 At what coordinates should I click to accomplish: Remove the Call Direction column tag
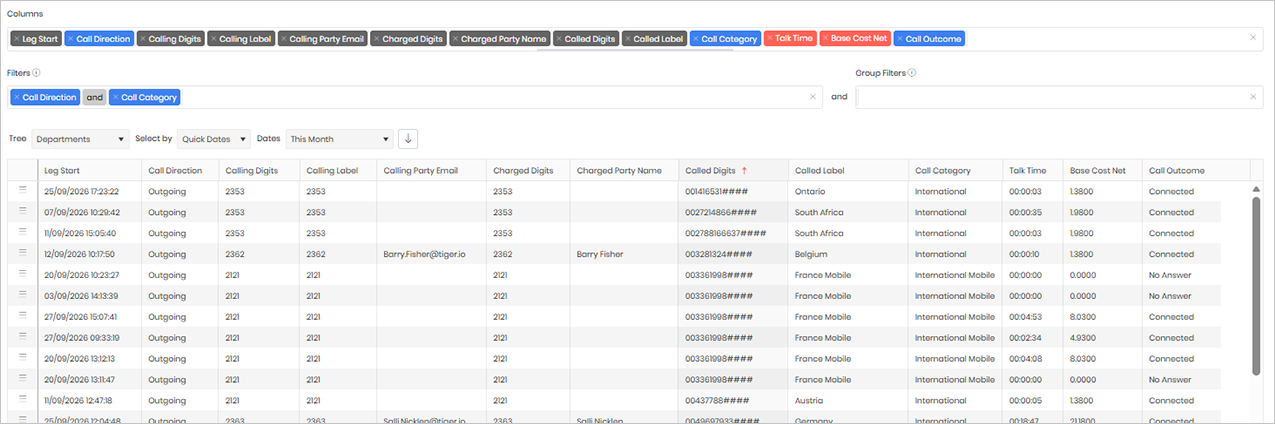click(x=72, y=39)
